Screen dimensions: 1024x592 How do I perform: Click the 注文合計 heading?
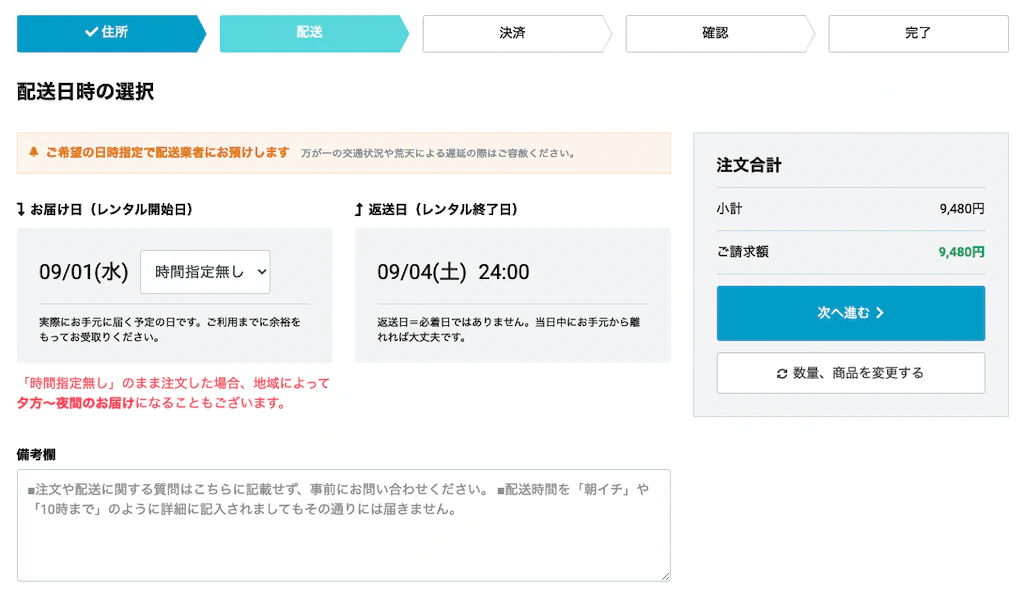coord(749,165)
